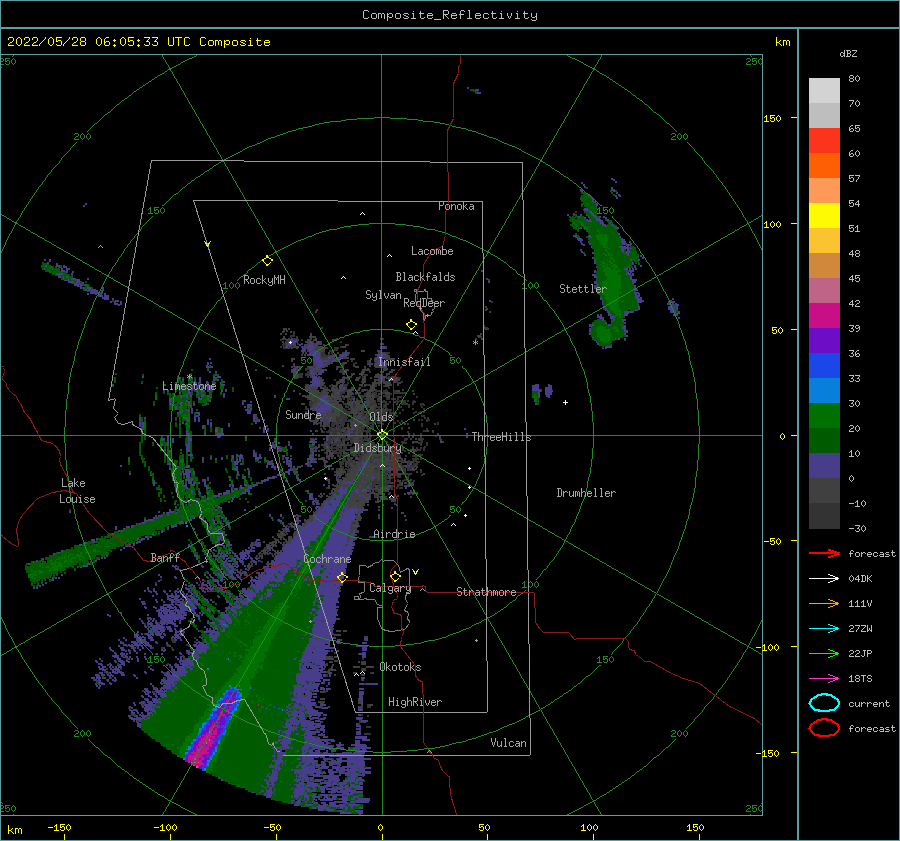Click the Lacombe label
Viewport: 900px width, 841px height.
click(432, 251)
